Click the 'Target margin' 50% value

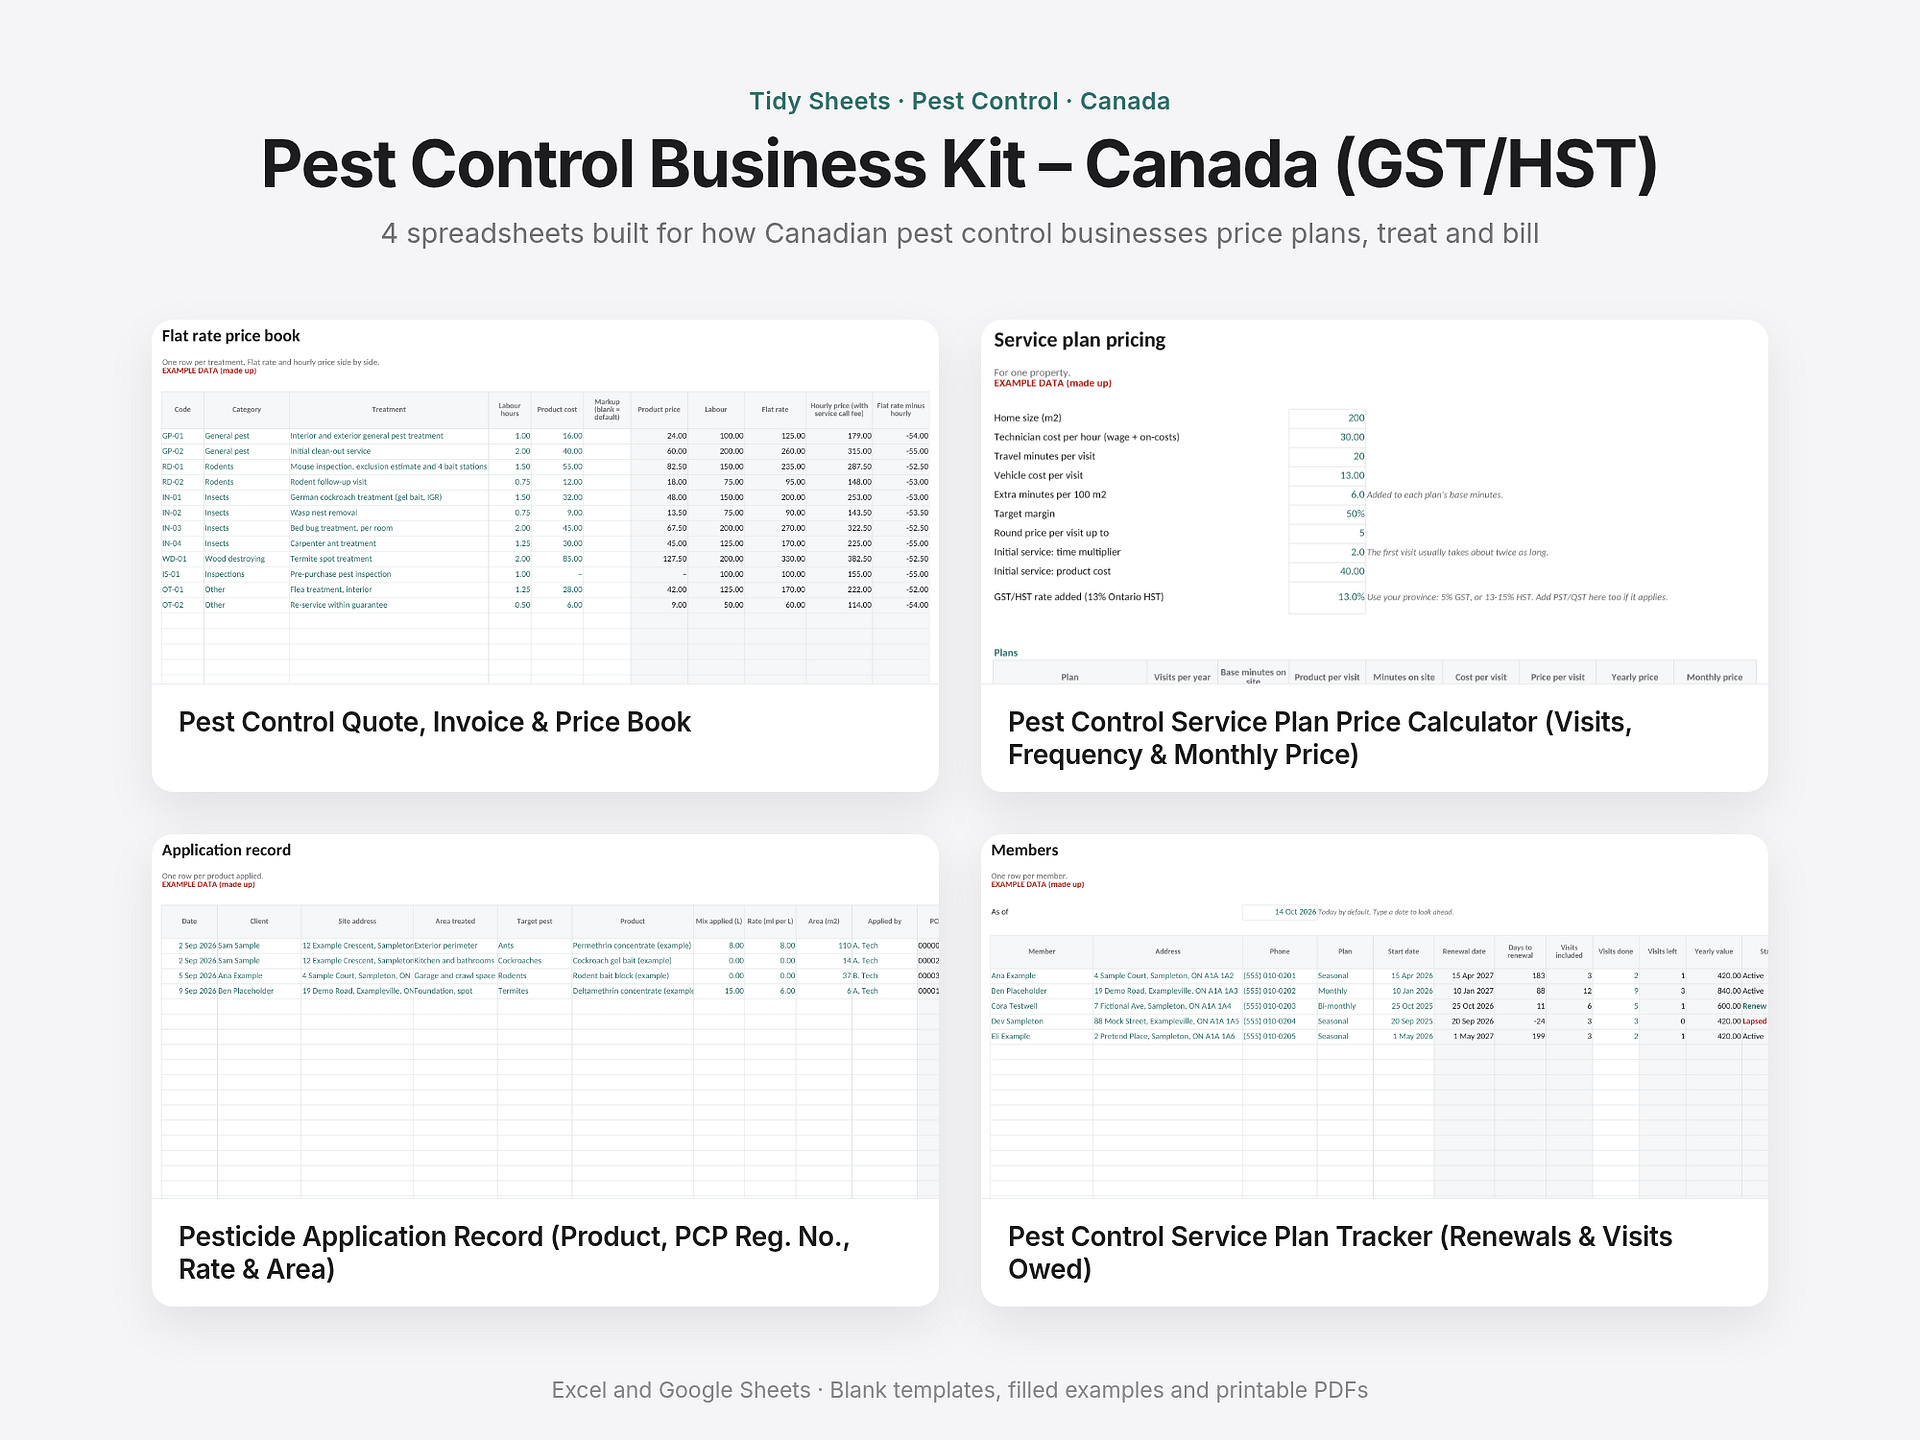tap(1327, 514)
